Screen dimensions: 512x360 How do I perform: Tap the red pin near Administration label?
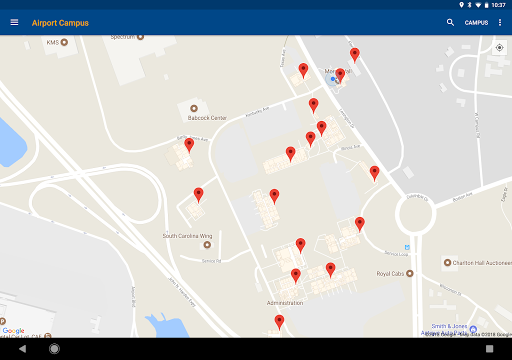pyautogui.click(x=279, y=322)
